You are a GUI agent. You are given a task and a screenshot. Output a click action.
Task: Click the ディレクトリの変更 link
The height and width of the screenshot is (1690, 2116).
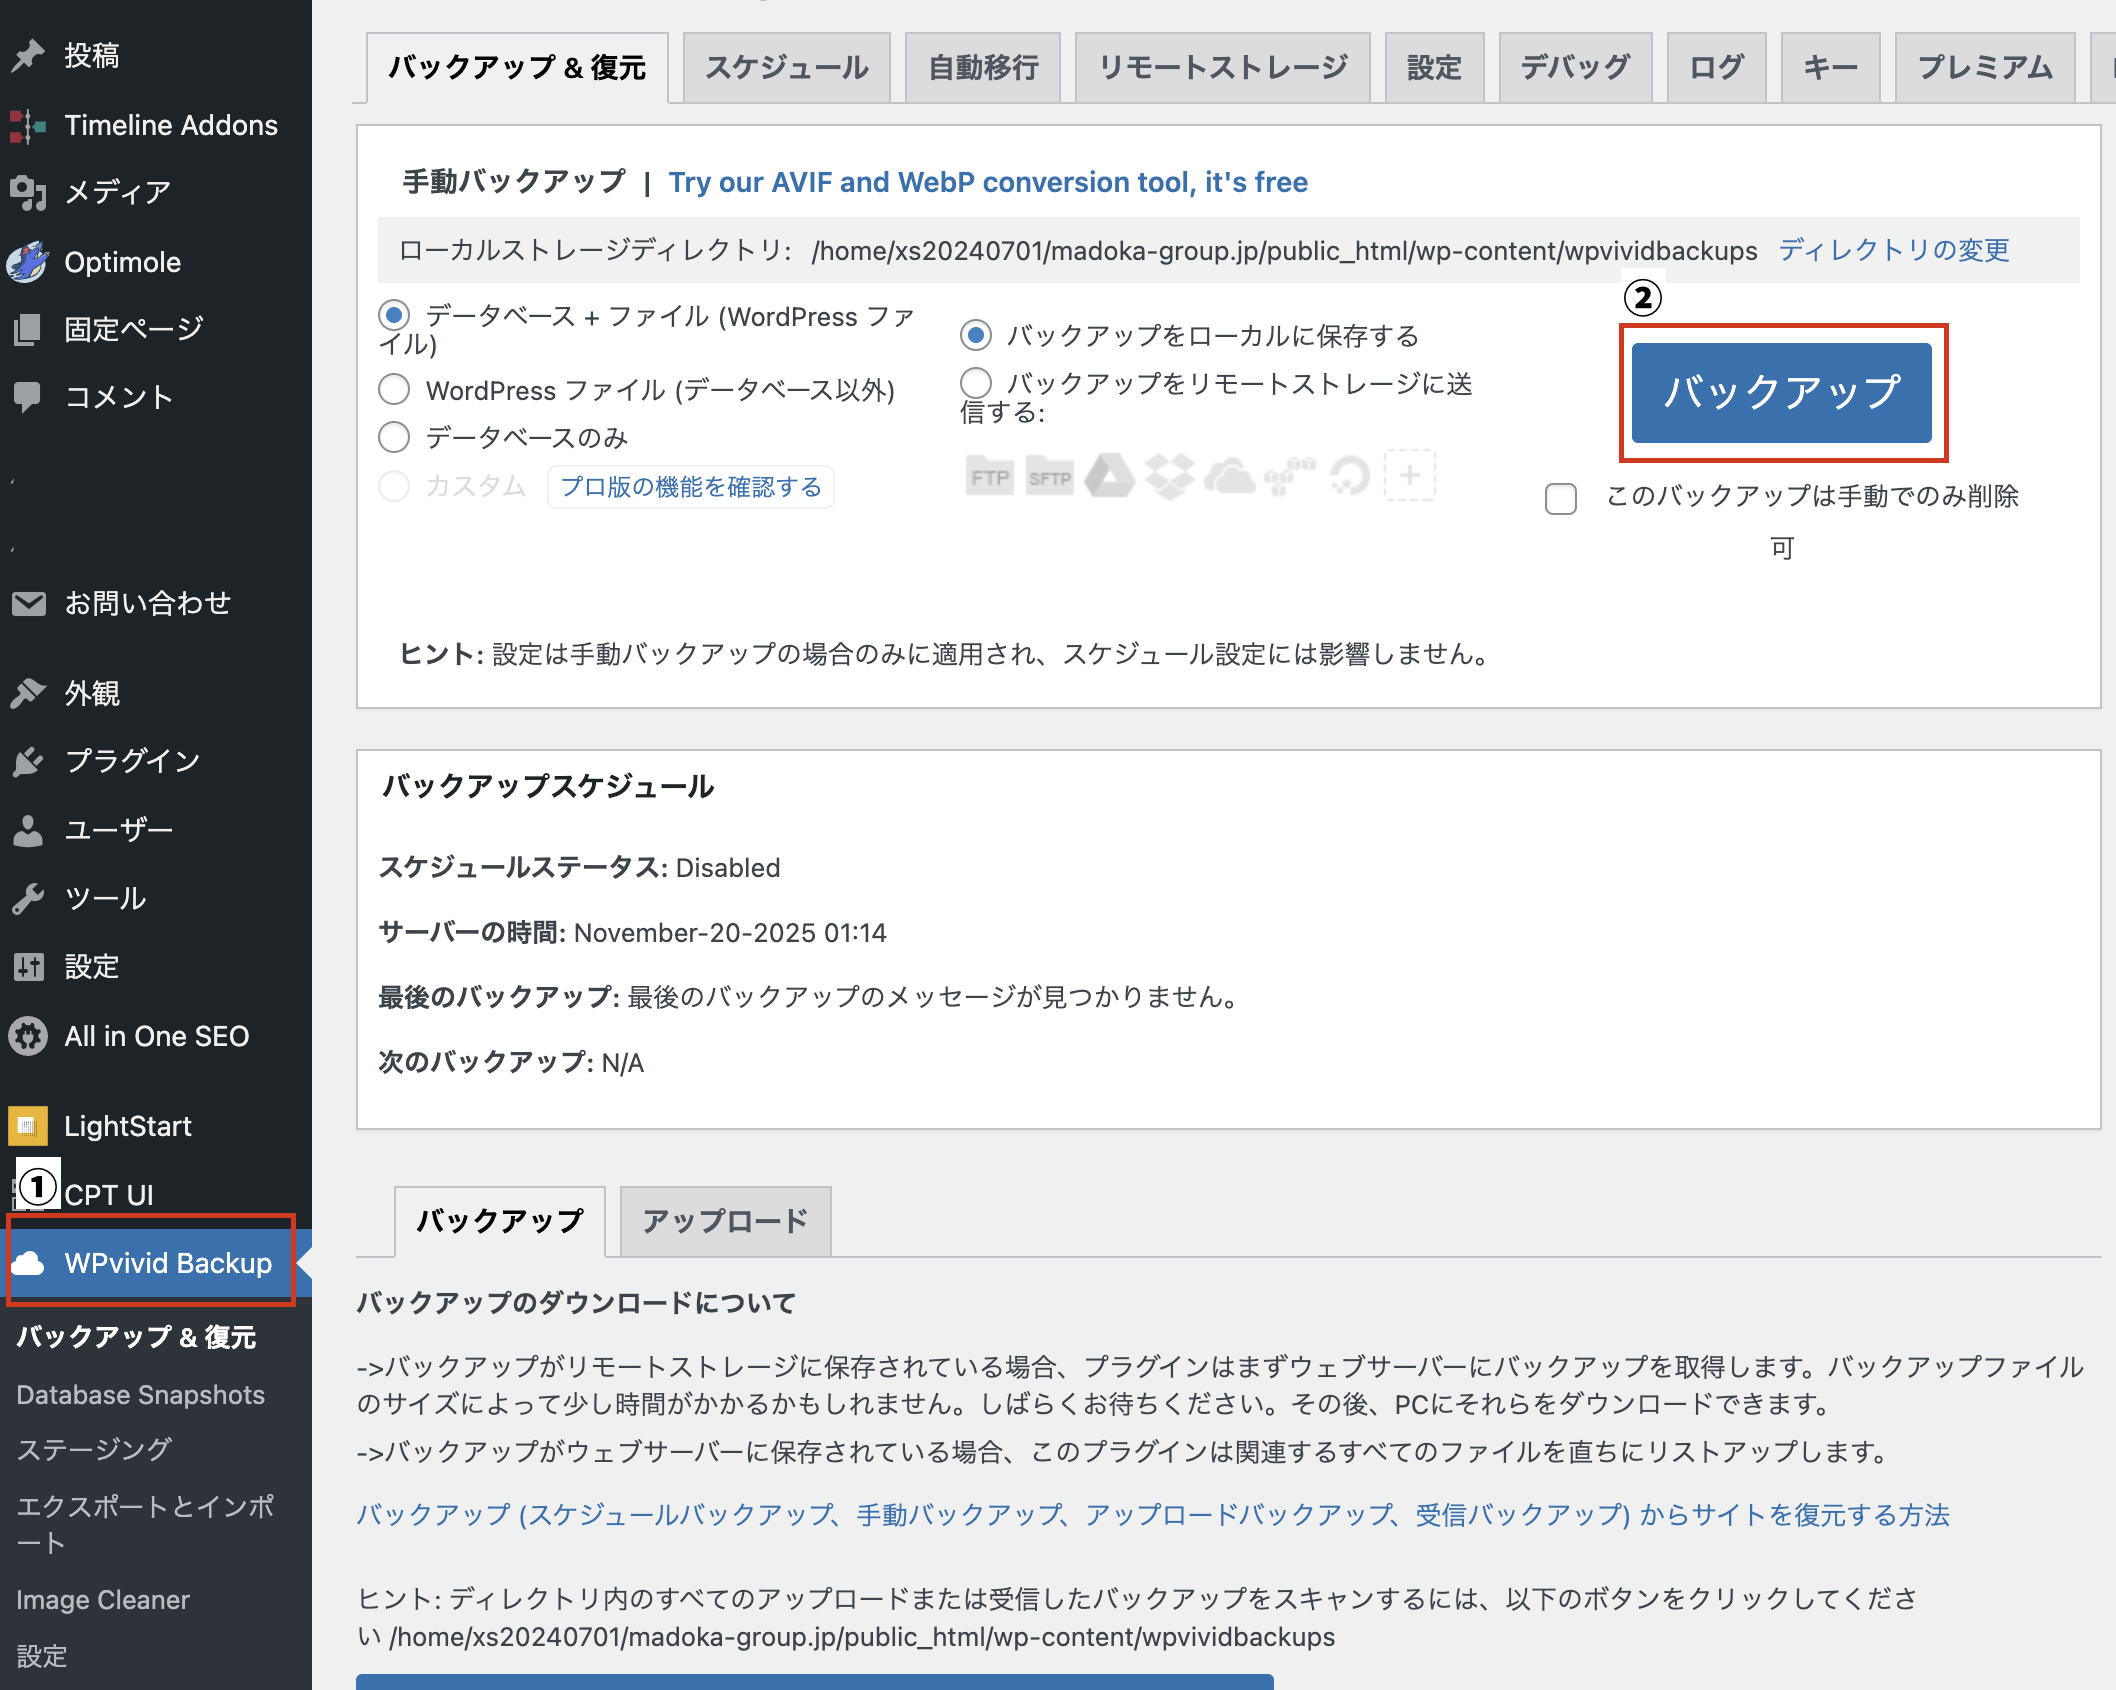click(x=1893, y=250)
